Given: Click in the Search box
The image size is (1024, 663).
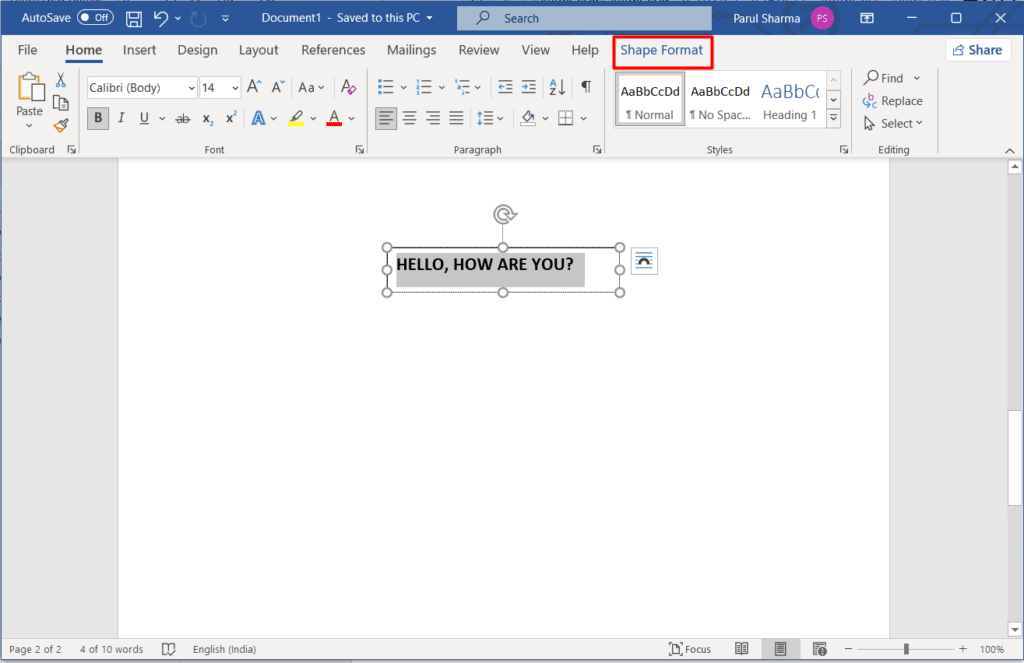Looking at the screenshot, I should (584, 18).
